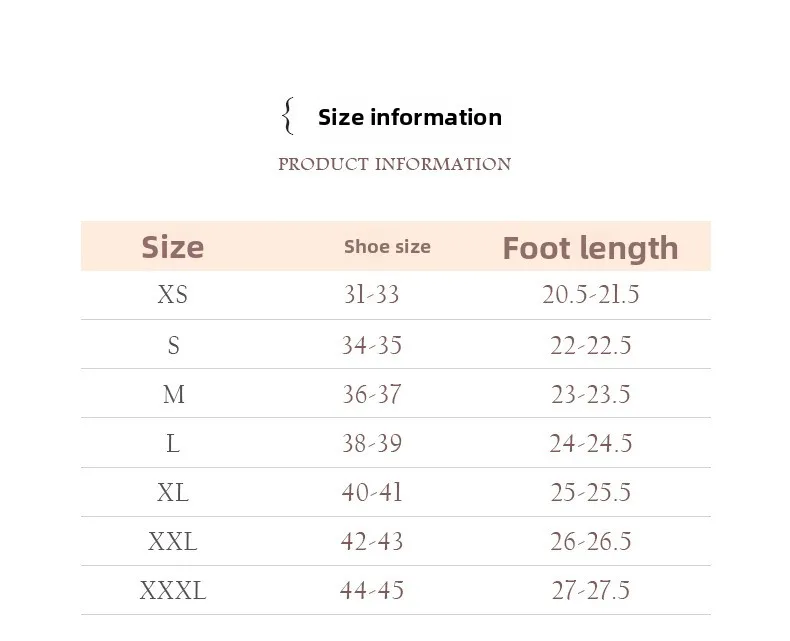Viewport: 790px width, 641px height.
Task: Select the XL size row label
Action: tap(173, 492)
